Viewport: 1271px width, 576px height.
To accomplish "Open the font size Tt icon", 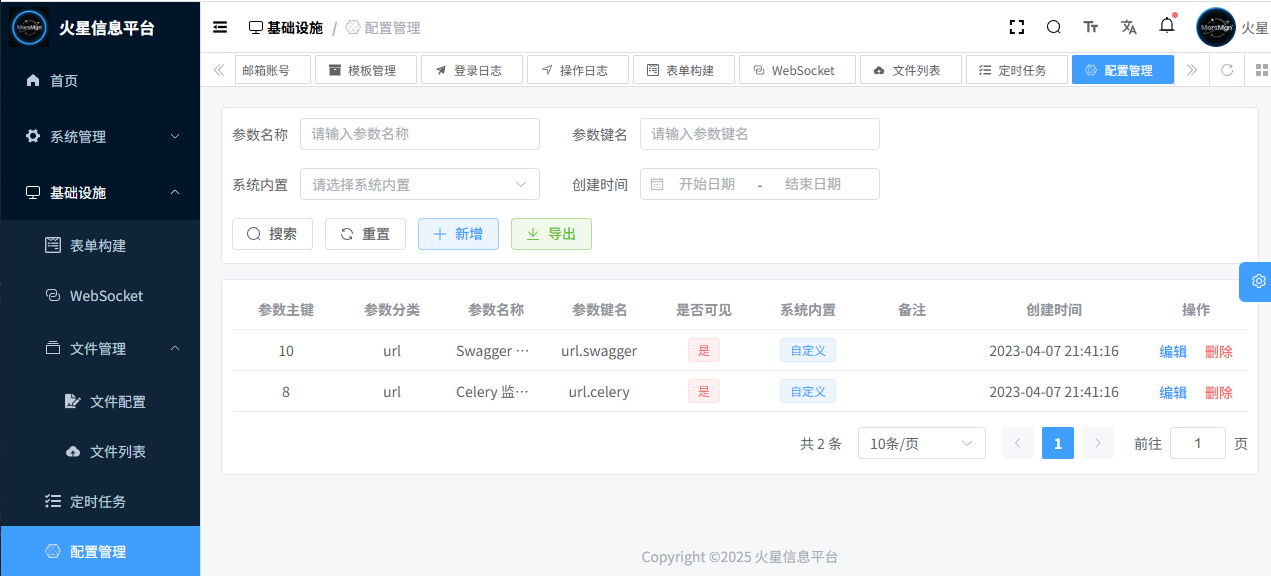I will [x=1091, y=28].
